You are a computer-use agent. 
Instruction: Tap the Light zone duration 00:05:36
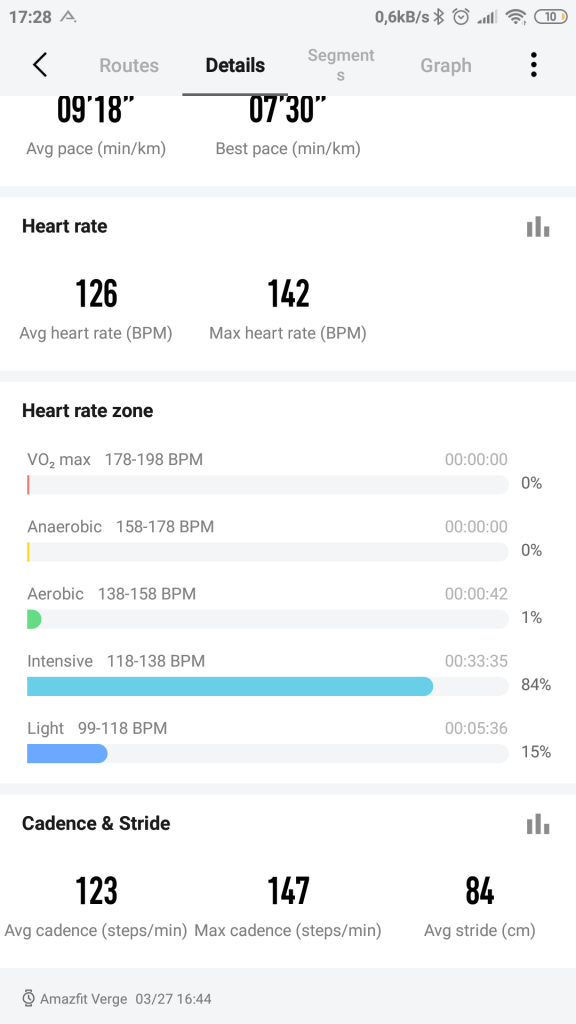click(x=477, y=728)
